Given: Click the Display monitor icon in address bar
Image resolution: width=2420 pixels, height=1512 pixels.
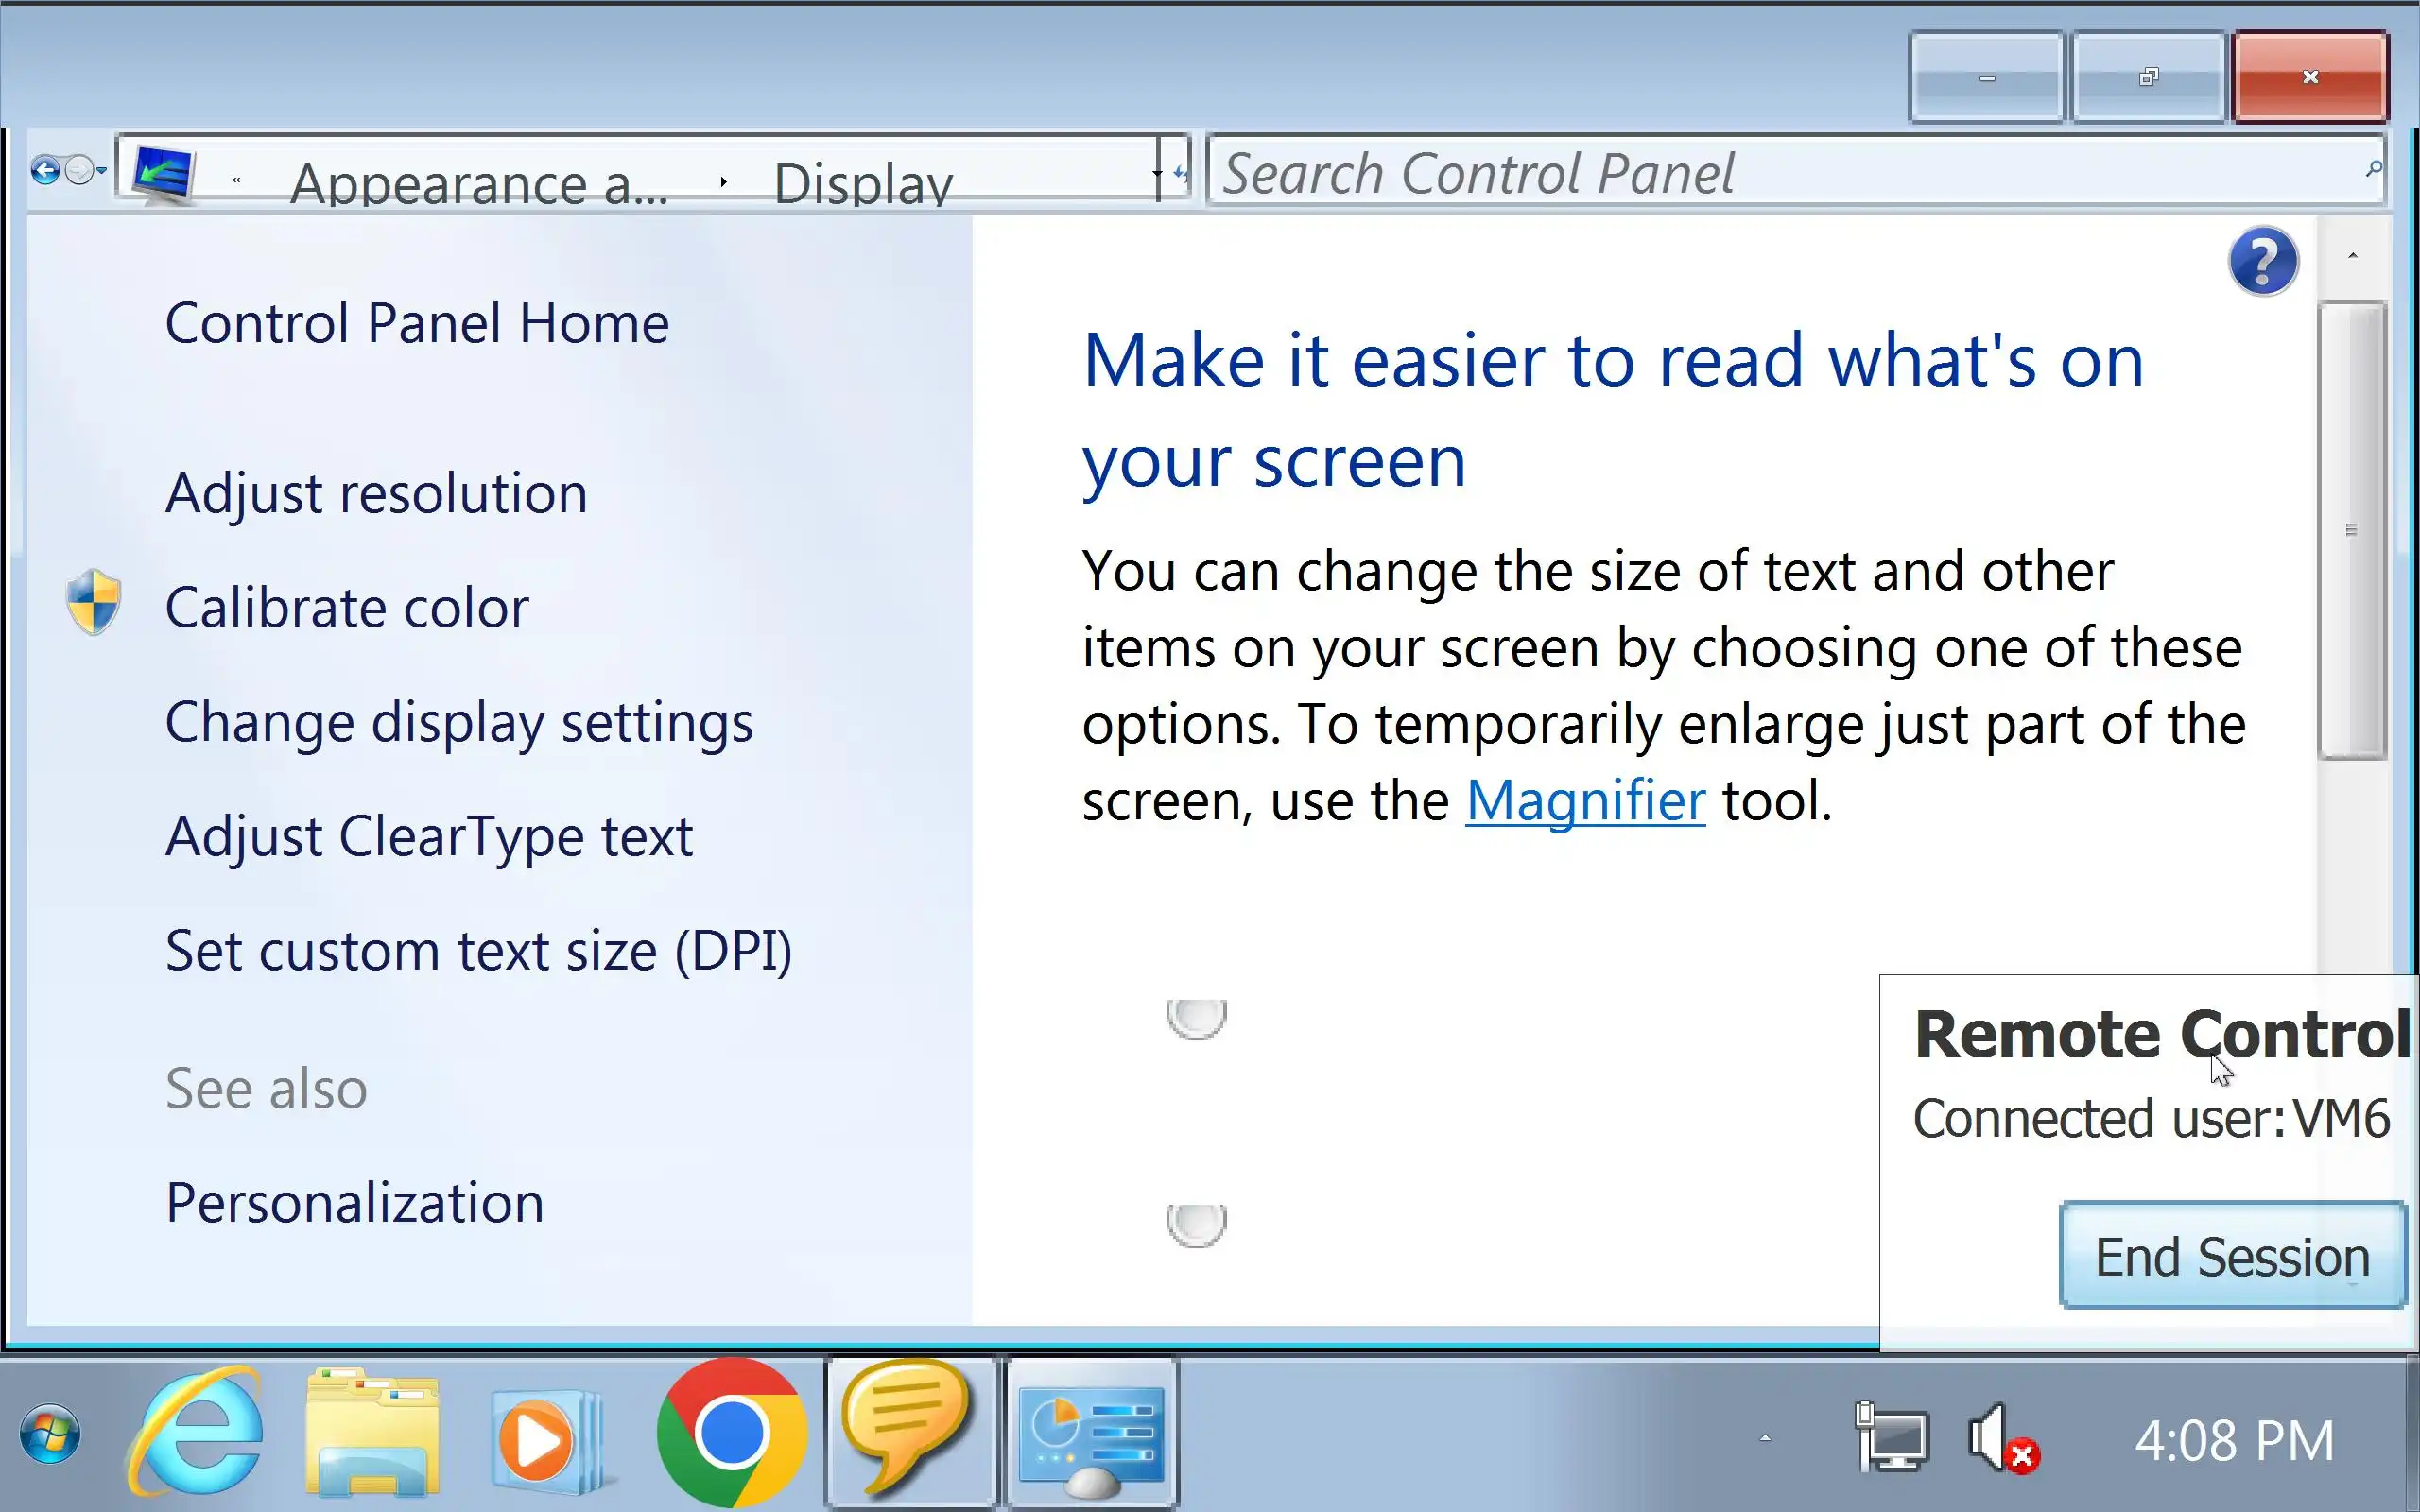Looking at the screenshot, I should coord(164,173).
